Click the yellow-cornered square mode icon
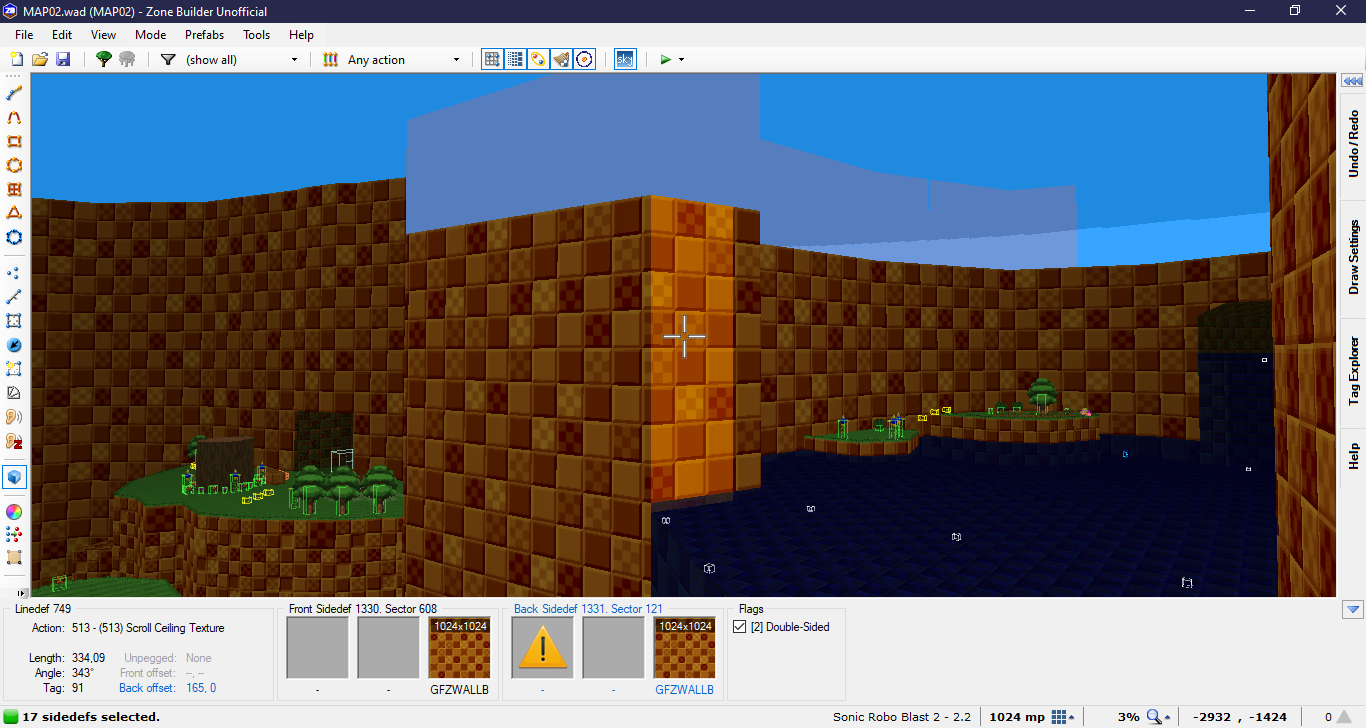 pyautogui.click(x=14, y=369)
